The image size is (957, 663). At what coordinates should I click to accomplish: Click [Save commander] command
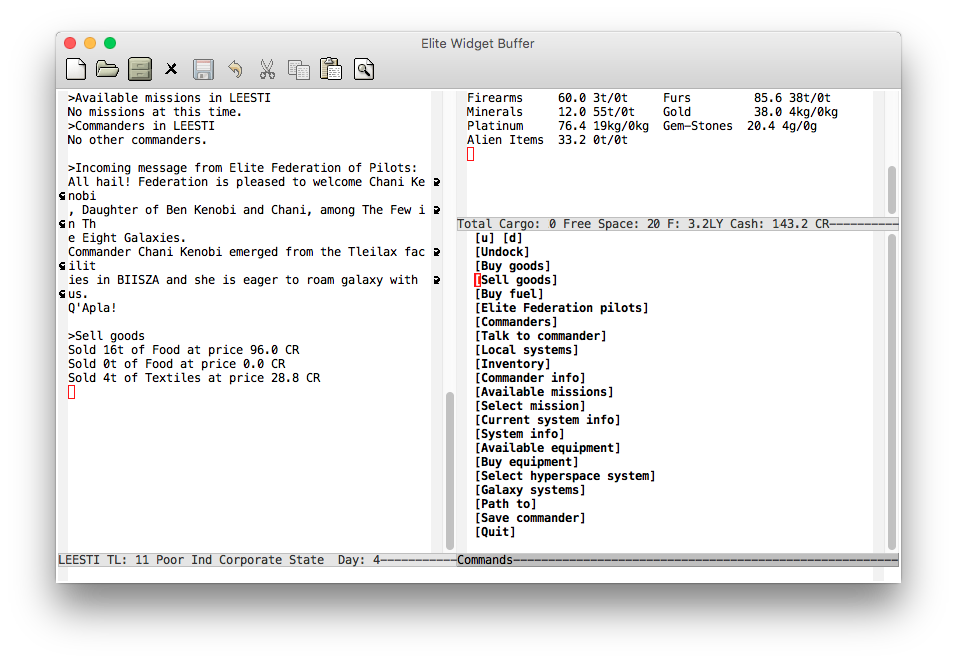(530, 518)
